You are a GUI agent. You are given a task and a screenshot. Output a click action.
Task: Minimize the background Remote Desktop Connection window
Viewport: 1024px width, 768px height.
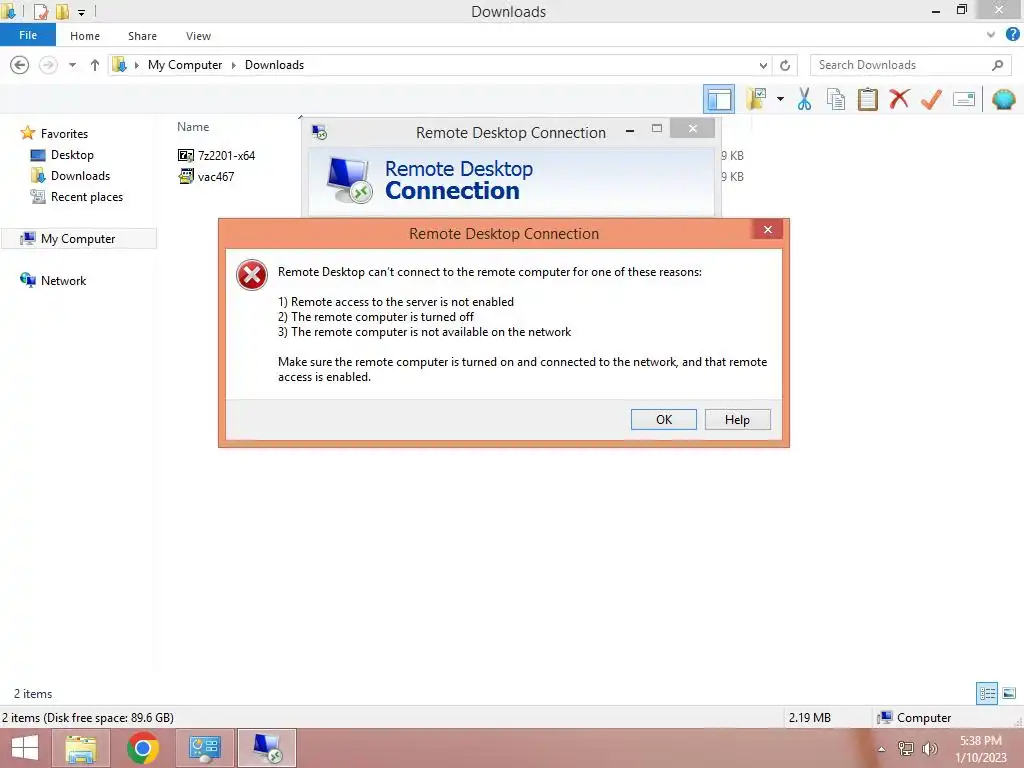coord(630,131)
